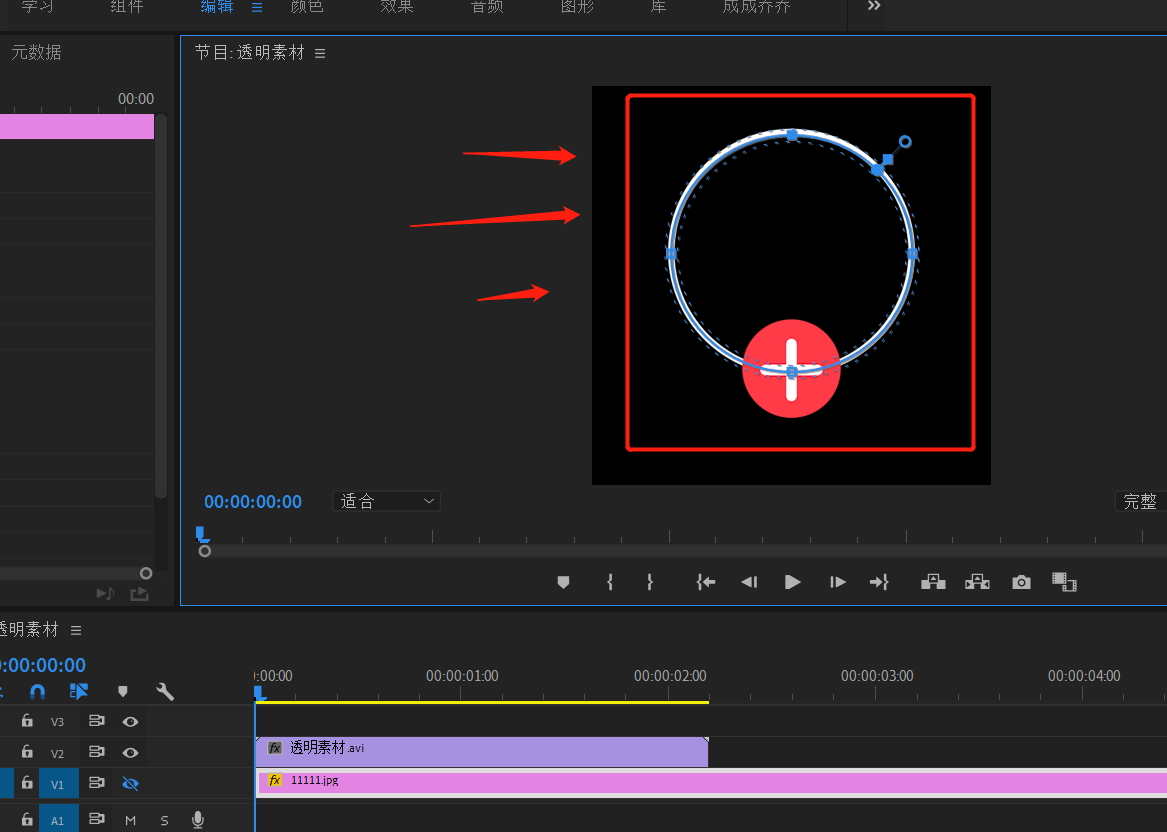1167x832 pixels.
Task: Enable voice-over record on A1
Action: click(x=198, y=819)
